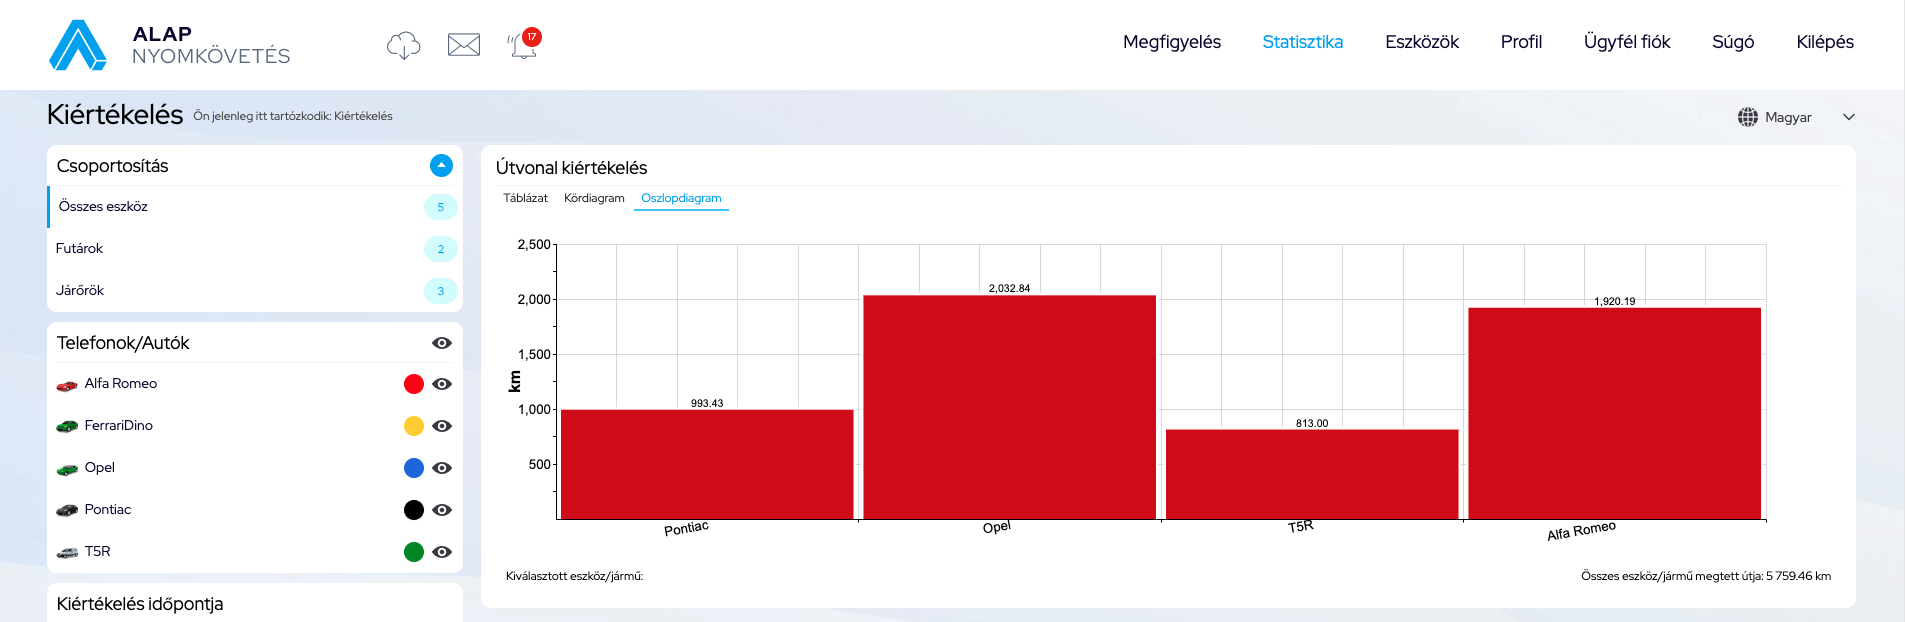Click the green FerrariDino car icon
Image resolution: width=1905 pixels, height=622 pixels.
(x=67, y=427)
